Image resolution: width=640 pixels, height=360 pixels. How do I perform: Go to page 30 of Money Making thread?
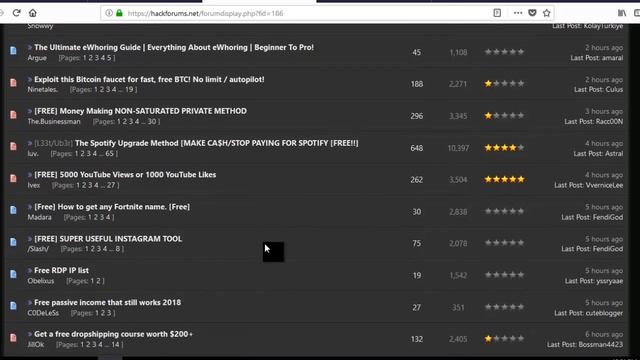(x=152, y=121)
